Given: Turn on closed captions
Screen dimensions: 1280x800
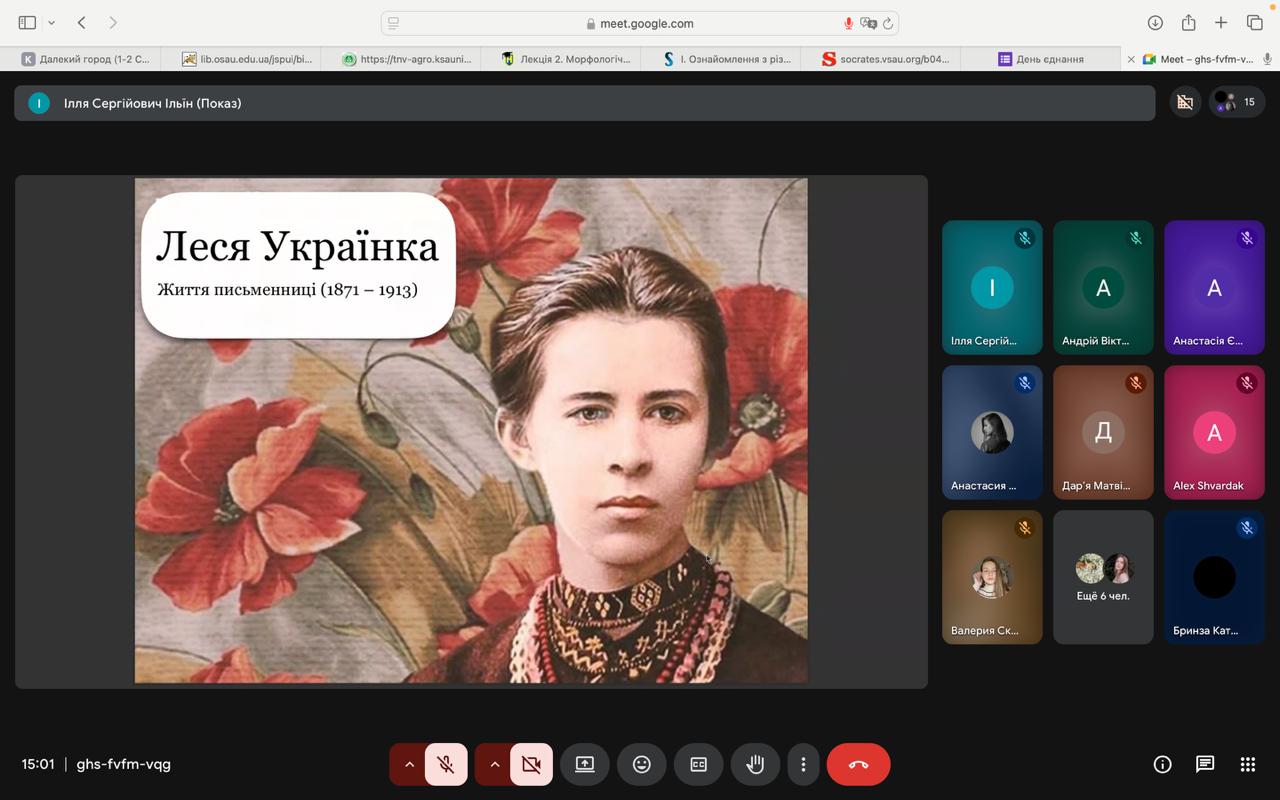Looking at the screenshot, I should 698,764.
